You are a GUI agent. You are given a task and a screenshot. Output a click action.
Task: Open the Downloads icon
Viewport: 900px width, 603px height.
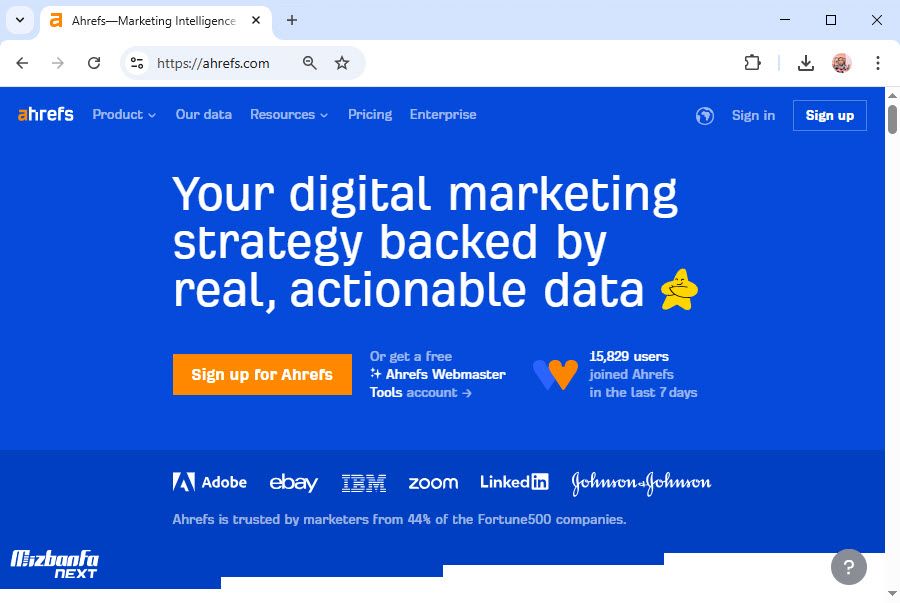coord(806,63)
